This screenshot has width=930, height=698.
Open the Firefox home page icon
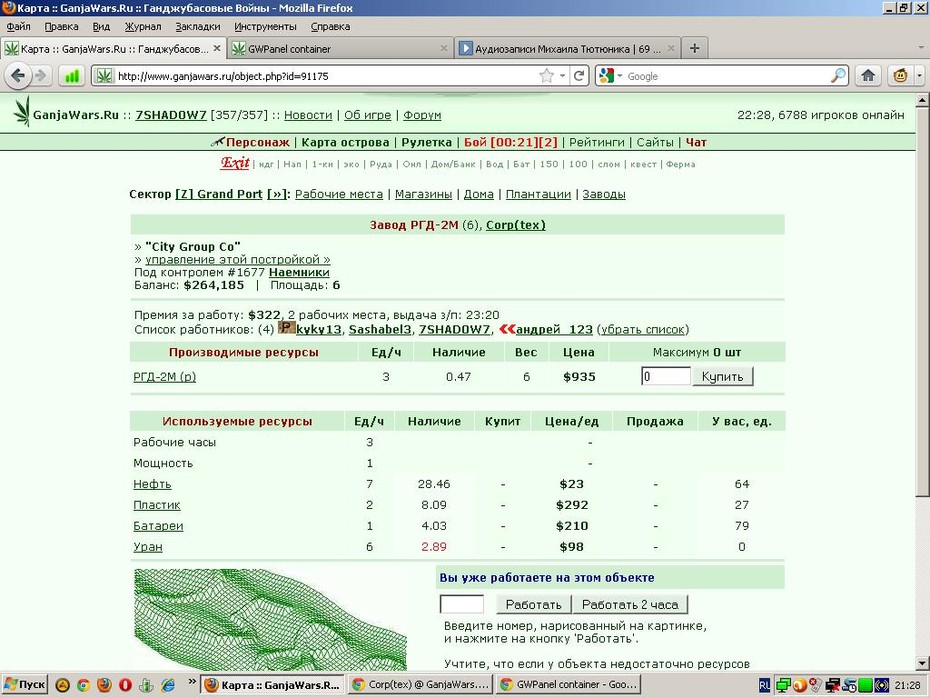click(x=868, y=76)
